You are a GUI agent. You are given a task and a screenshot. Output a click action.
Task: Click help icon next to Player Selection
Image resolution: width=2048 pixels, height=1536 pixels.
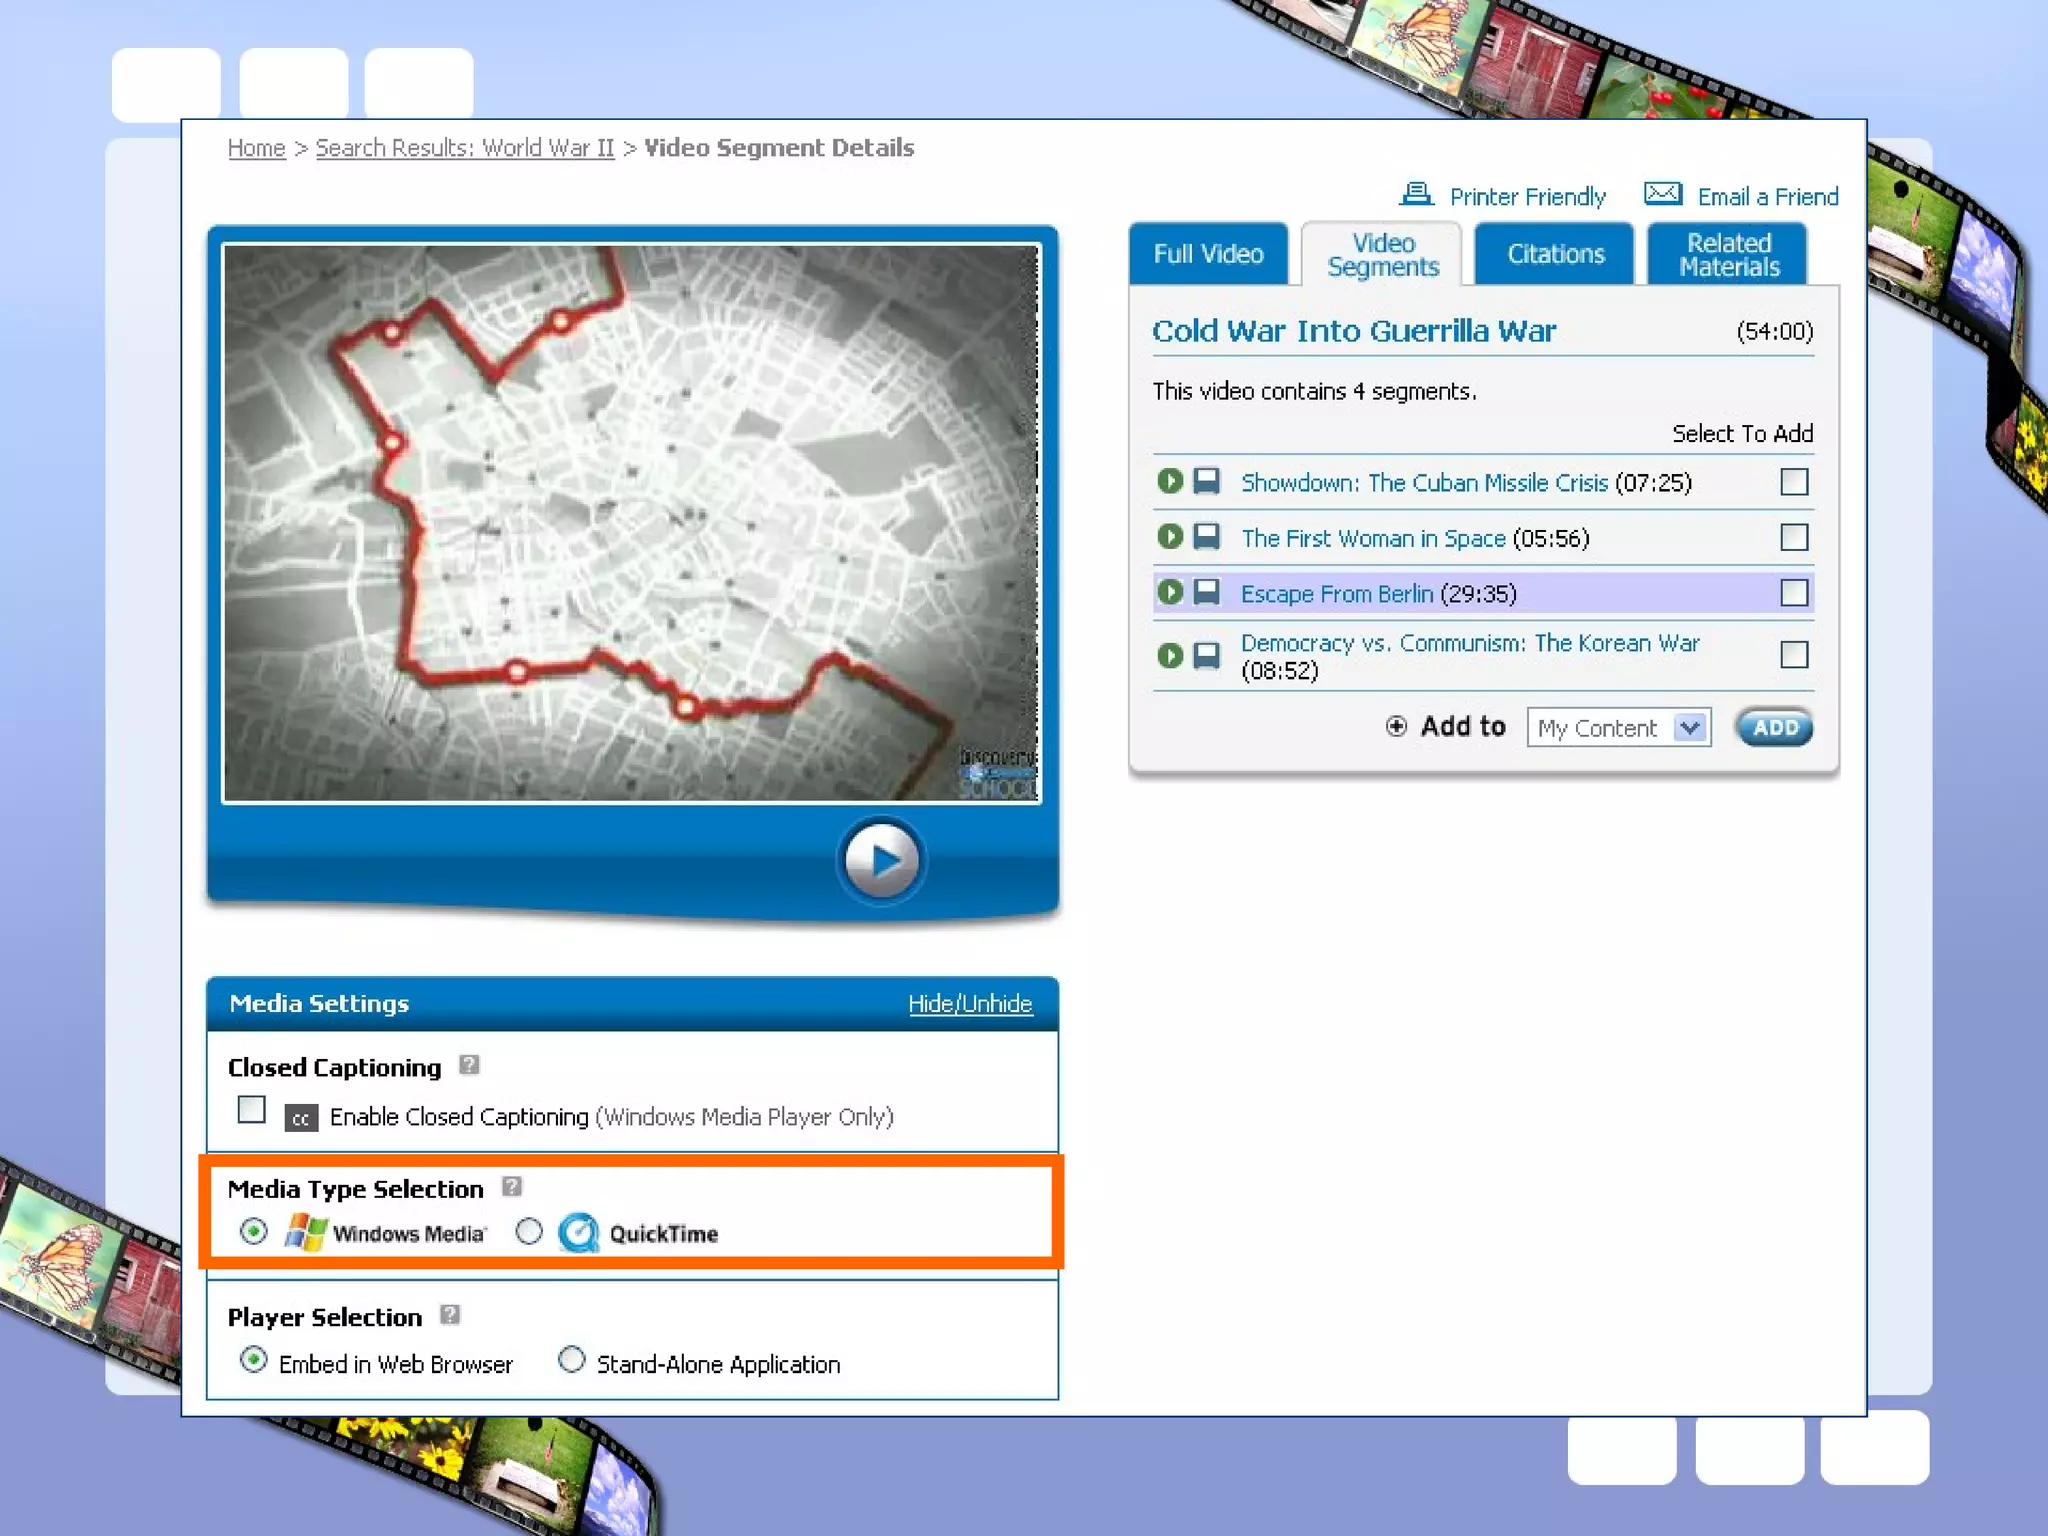pyautogui.click(x=450, y=1315)
